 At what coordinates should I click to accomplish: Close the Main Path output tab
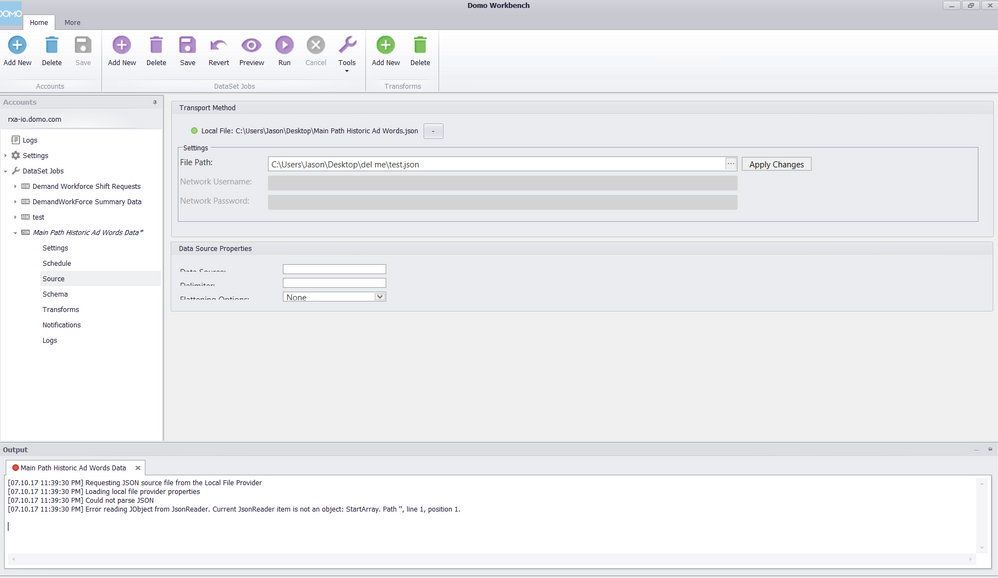137,468
